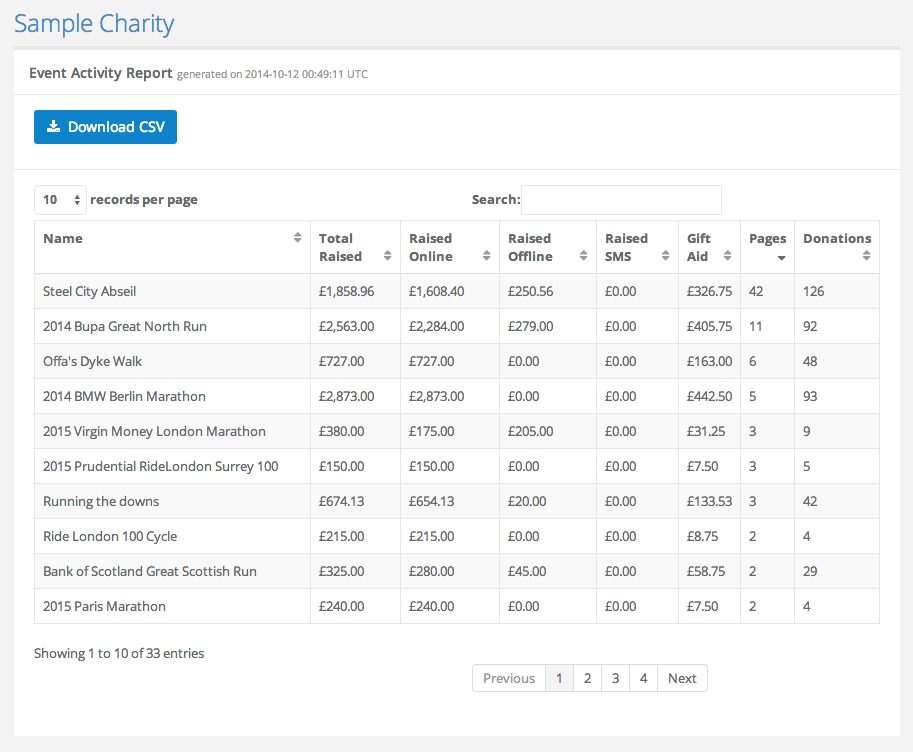
Task: Select 2015 Virgin Money London Marathon name
Action: pyautogui.click(x=154, y=431)
